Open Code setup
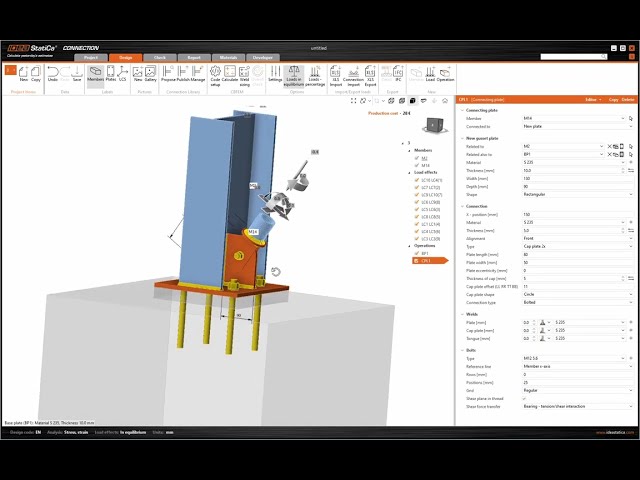This screenshot has width=640, height=480. click(x=215, y=76)
